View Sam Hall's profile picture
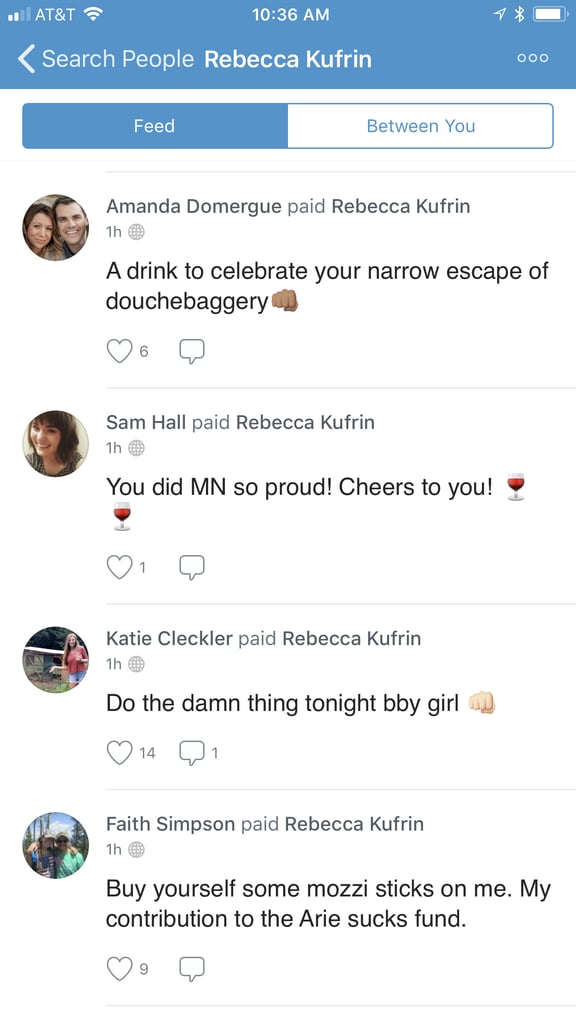 coord(56,443)
